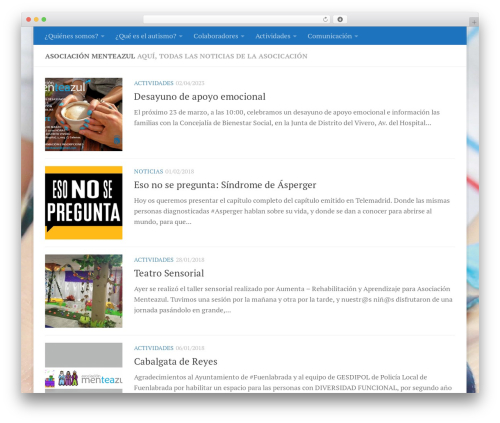Click excerpt starting 'Agradecimientos al Ayuntamiento'
Viewport: 500px width, 423px height.
[293, 382]
